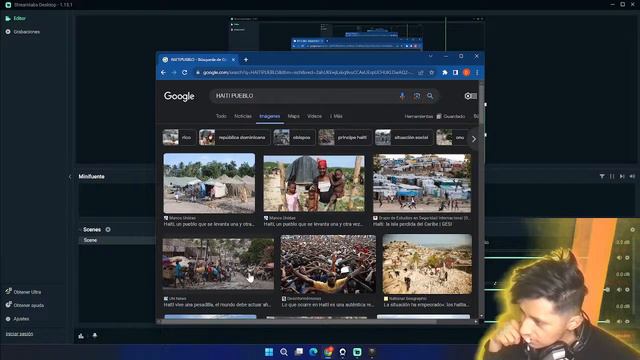Search by image with the Lens icon

point(417,96)
